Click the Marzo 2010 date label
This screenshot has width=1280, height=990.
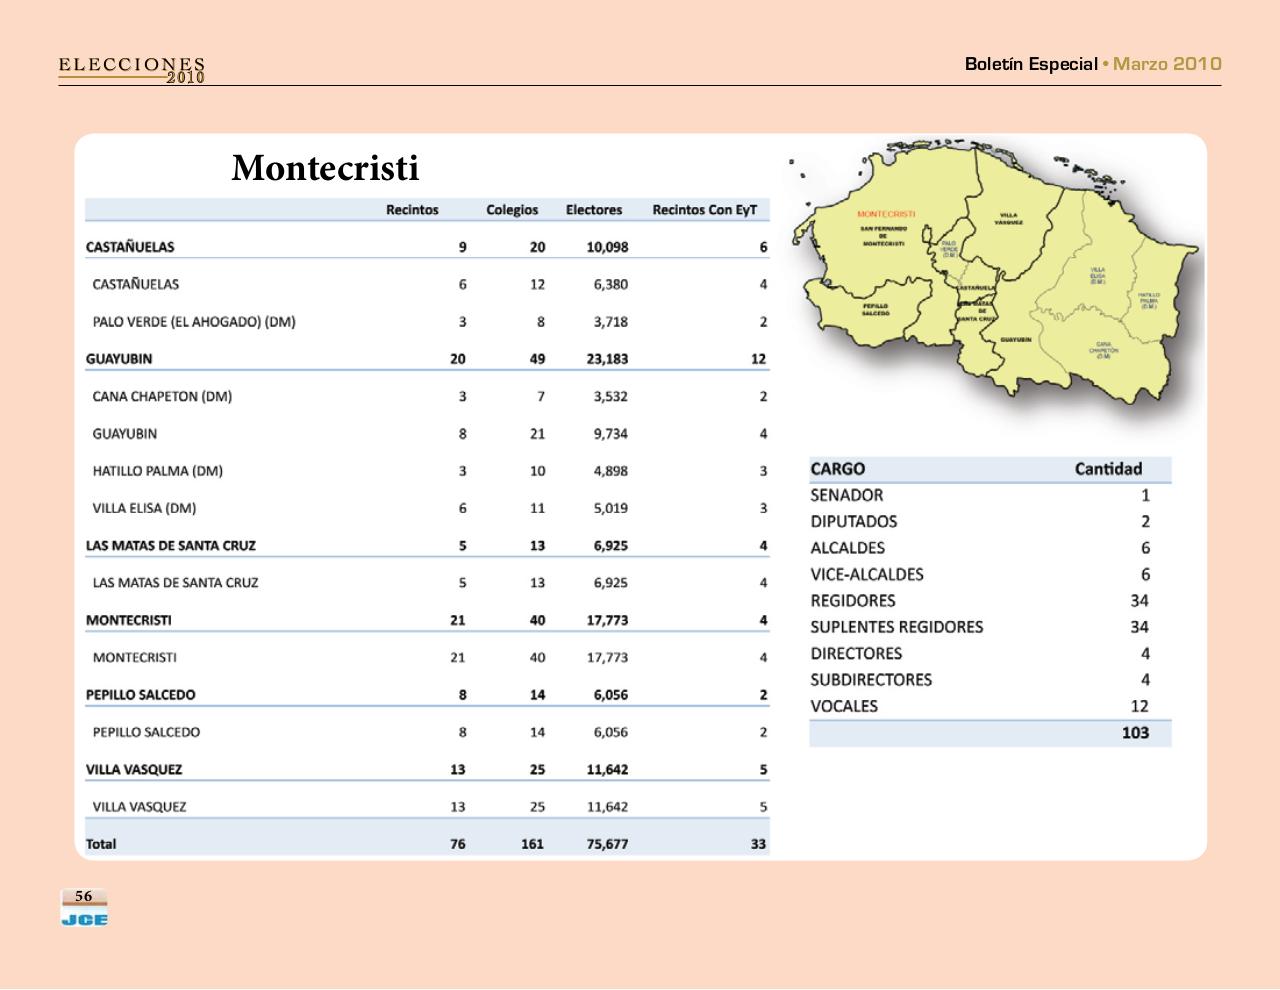pyautogui.click(x=1167, y=64)
